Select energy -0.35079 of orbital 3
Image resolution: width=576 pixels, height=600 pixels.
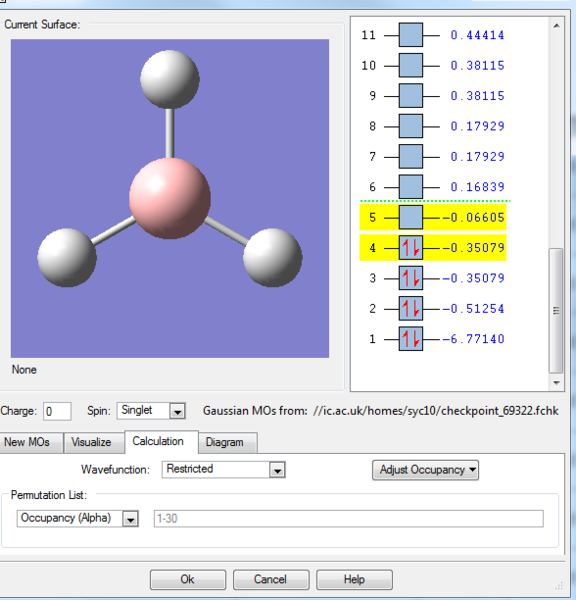473,278
